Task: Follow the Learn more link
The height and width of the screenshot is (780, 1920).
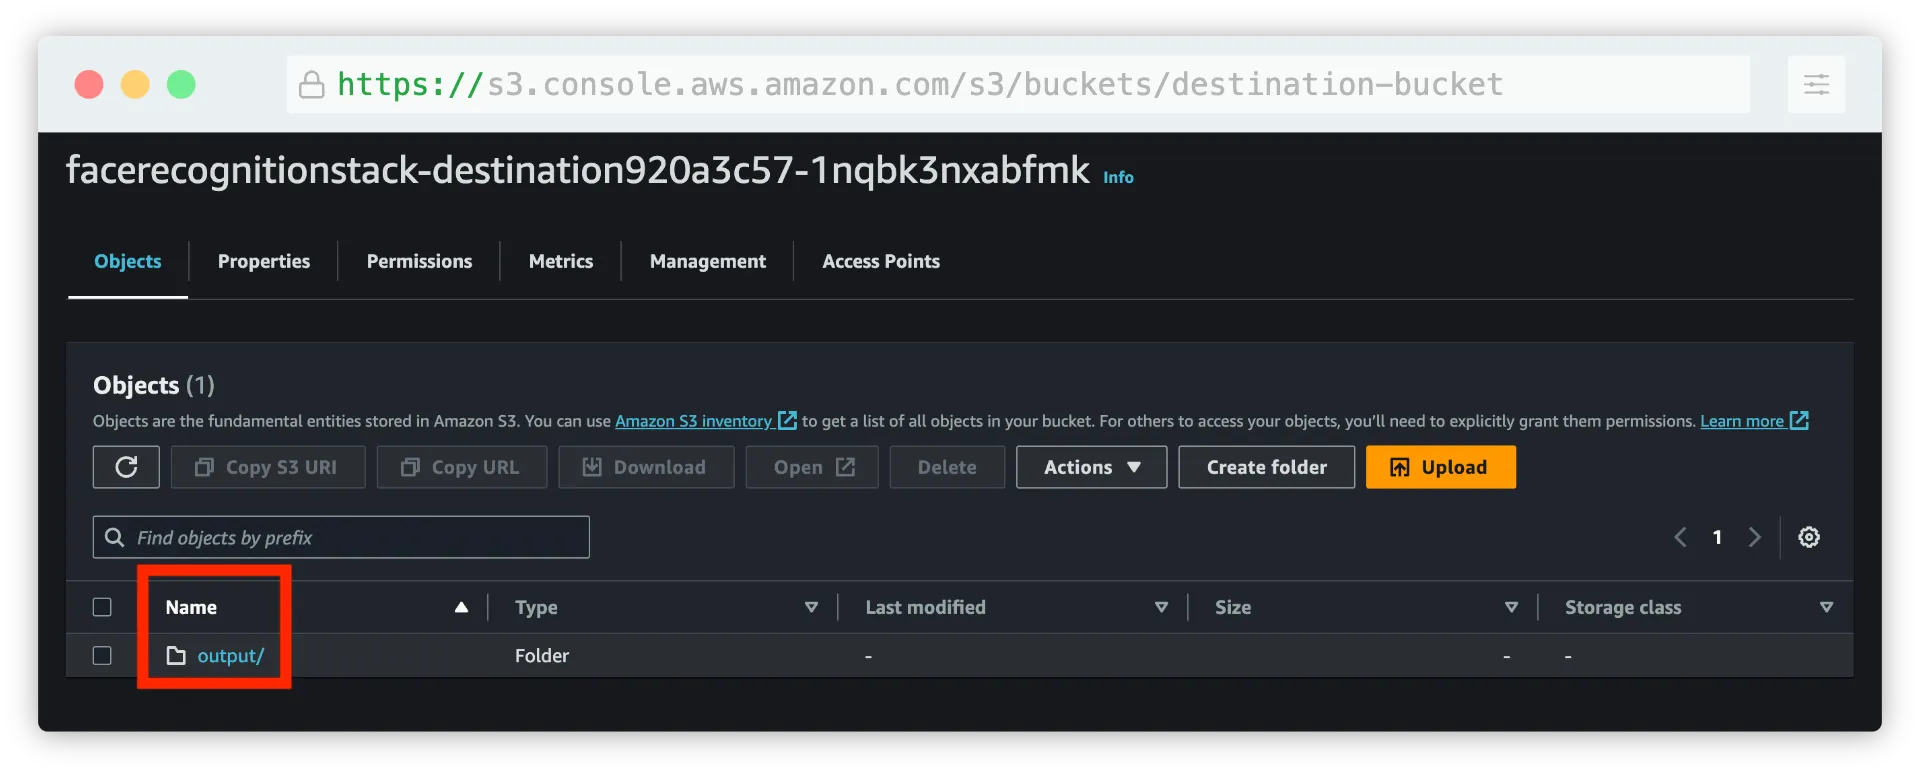Action: point(1742,421)
